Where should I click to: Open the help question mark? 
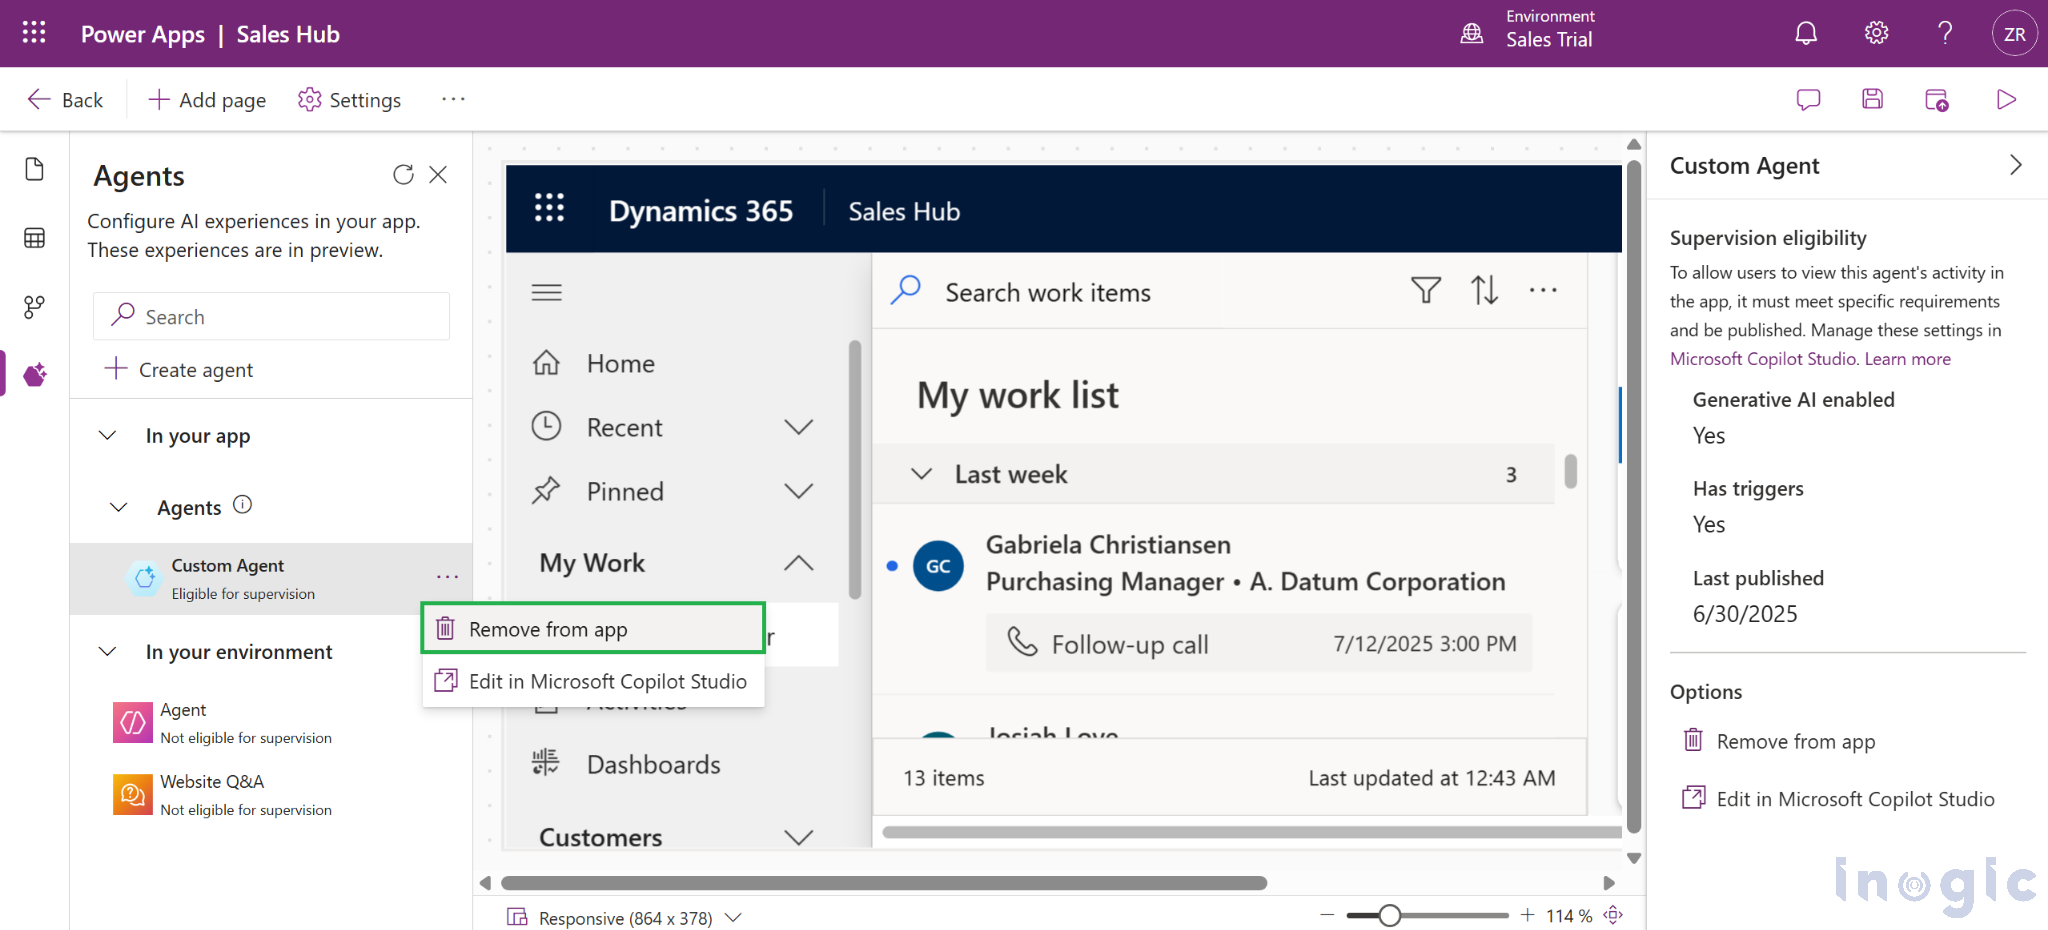click(x=1945, y=33)
